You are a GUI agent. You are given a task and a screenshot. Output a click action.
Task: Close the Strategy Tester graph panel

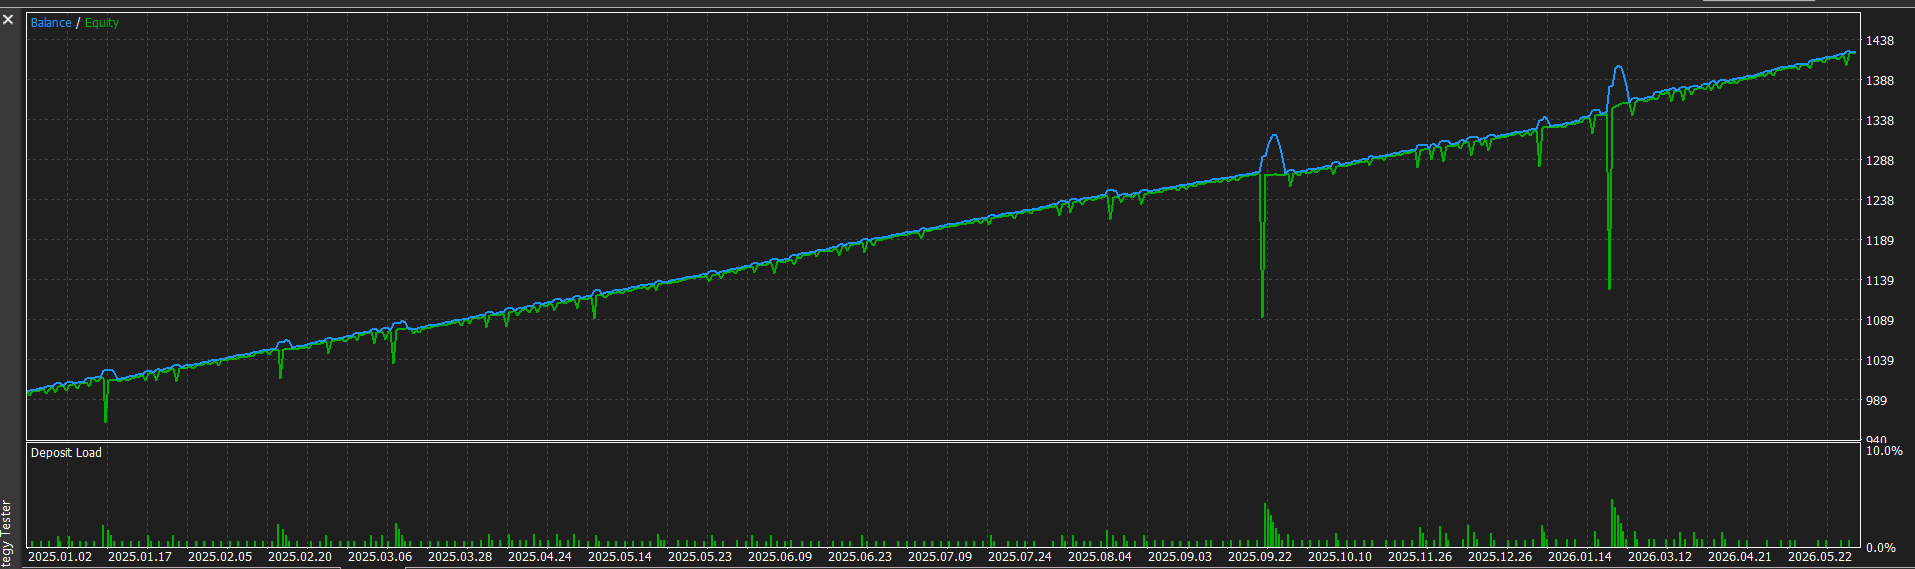(x=8, y=20)
